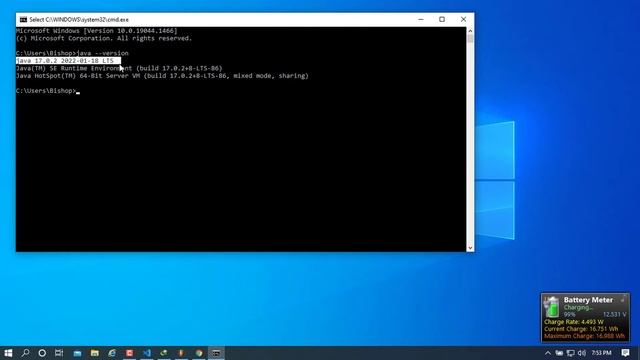Click the 'Charge Rate: 4.493 W' line

[x=574, y=322]
